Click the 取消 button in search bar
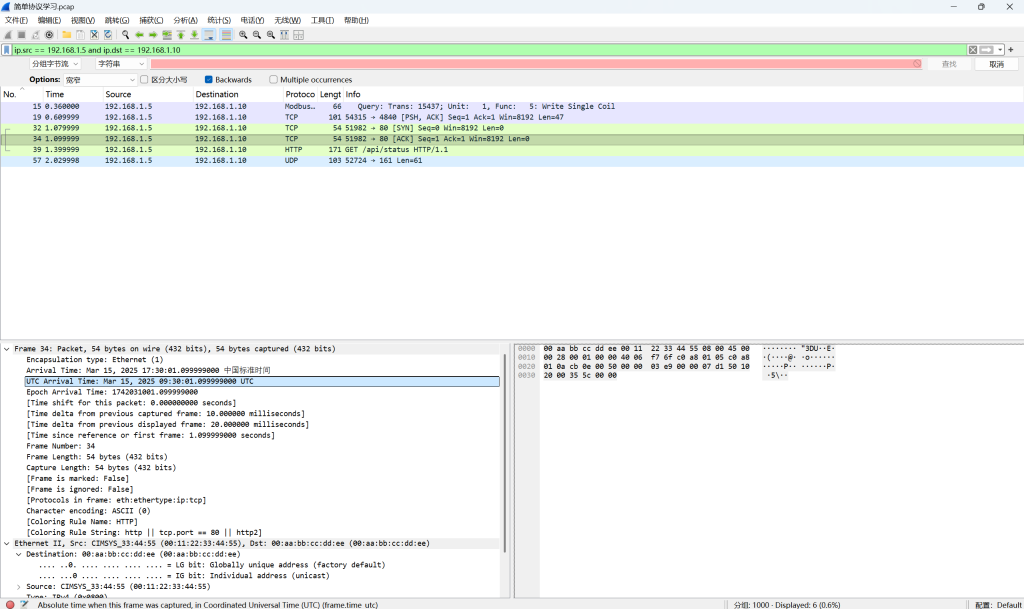The image size is (1024, 609). pos(996,64)
